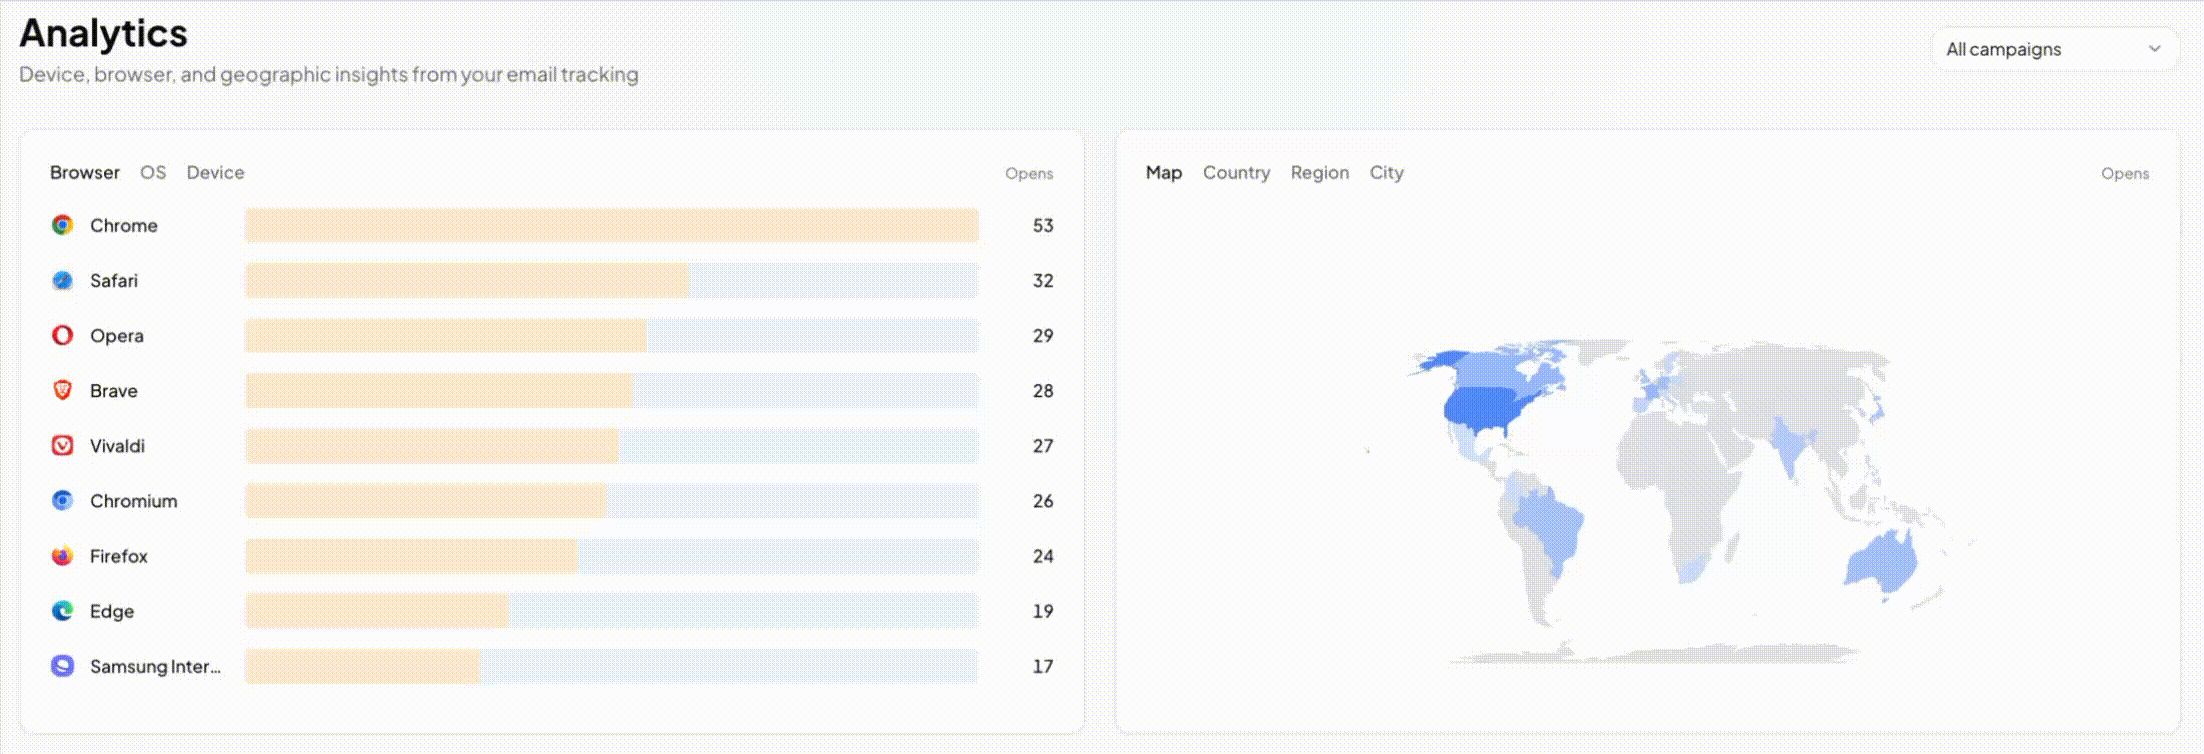Click the Firefox label text
Screen dimensions: 2204x754
coord(119,555)
